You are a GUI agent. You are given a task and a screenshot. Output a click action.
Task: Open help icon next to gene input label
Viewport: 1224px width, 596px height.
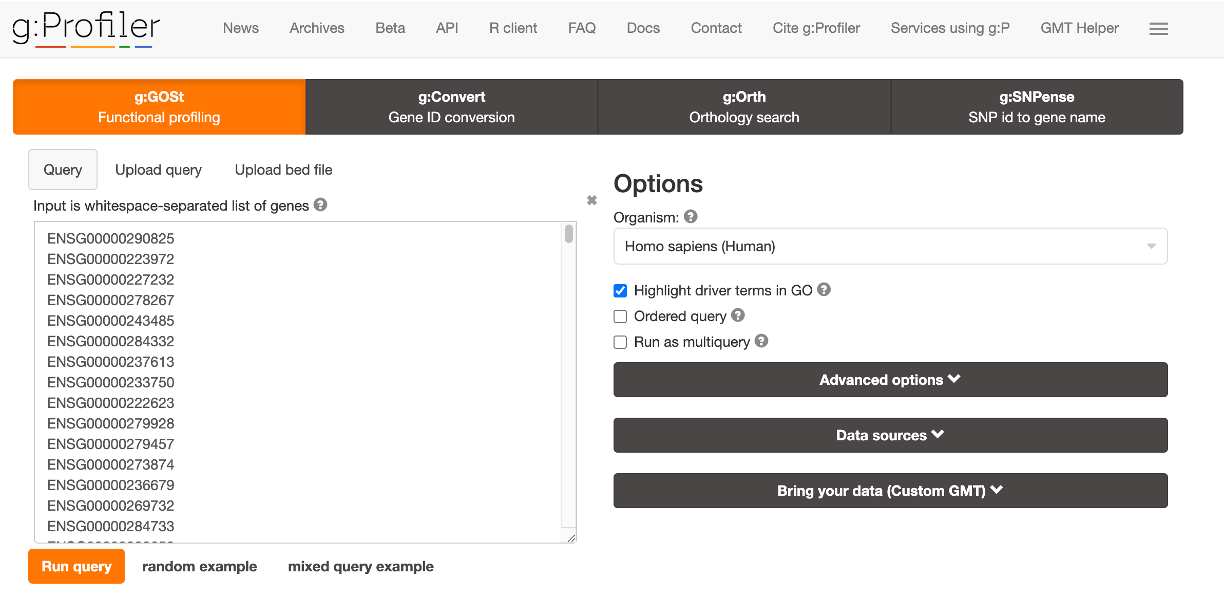click(x=320, y=205)
